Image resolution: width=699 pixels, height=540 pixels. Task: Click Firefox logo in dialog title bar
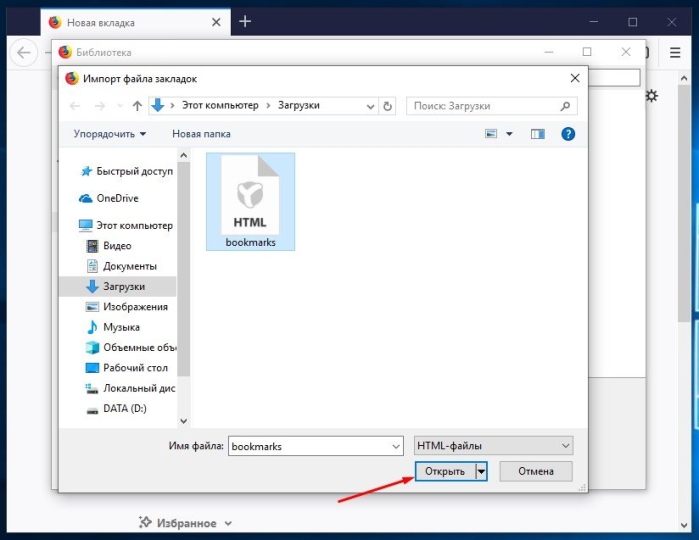click(72, 78)
